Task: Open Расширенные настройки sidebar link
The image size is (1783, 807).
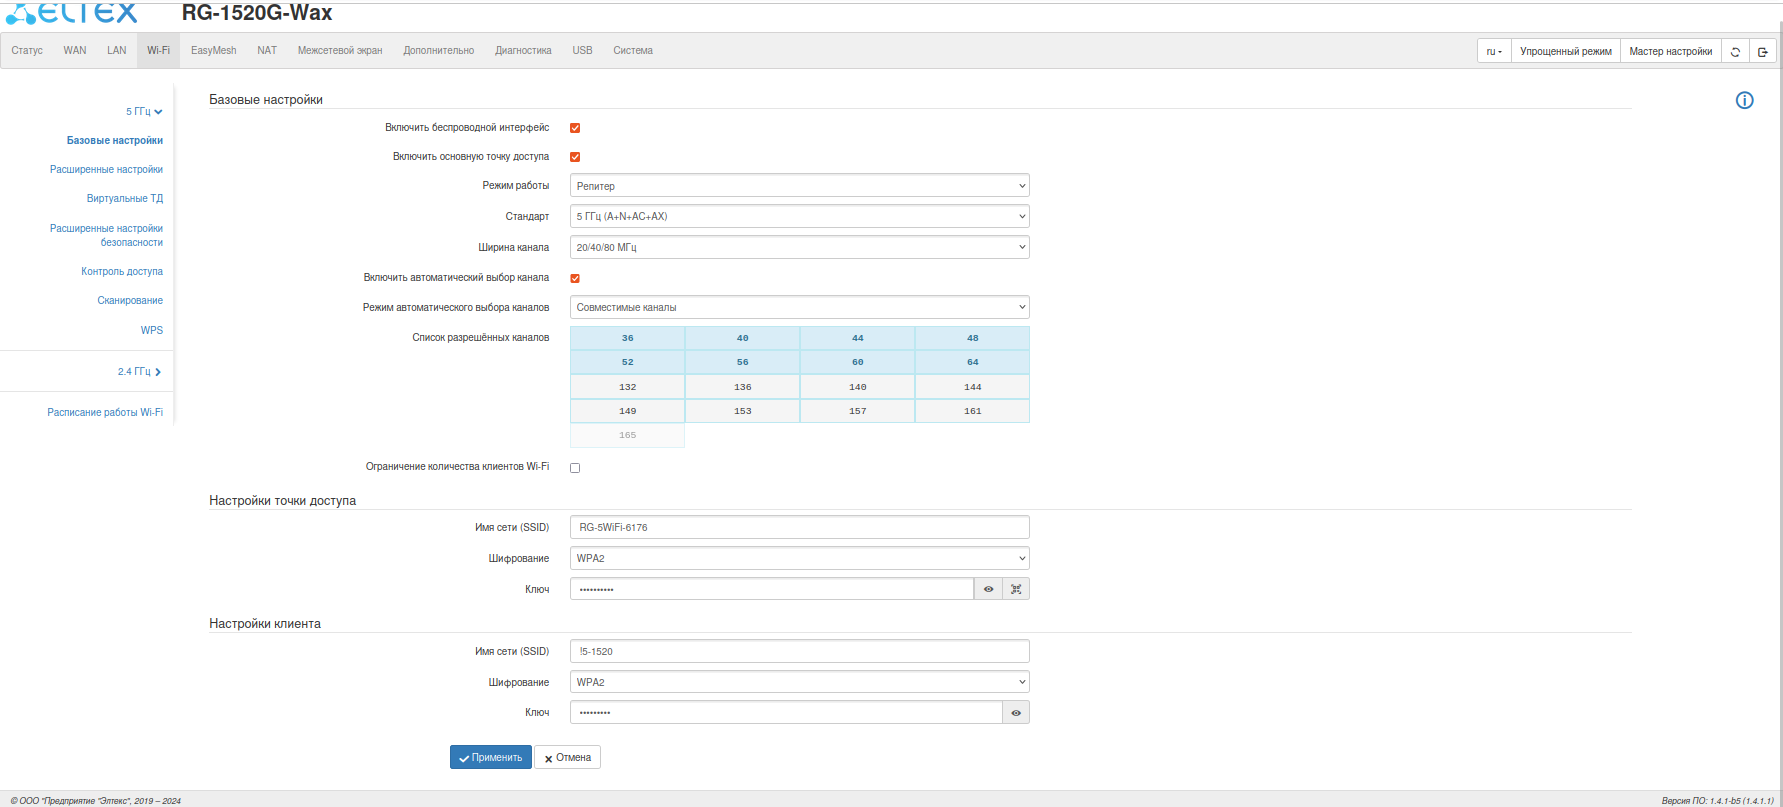Action: point(106,170)
